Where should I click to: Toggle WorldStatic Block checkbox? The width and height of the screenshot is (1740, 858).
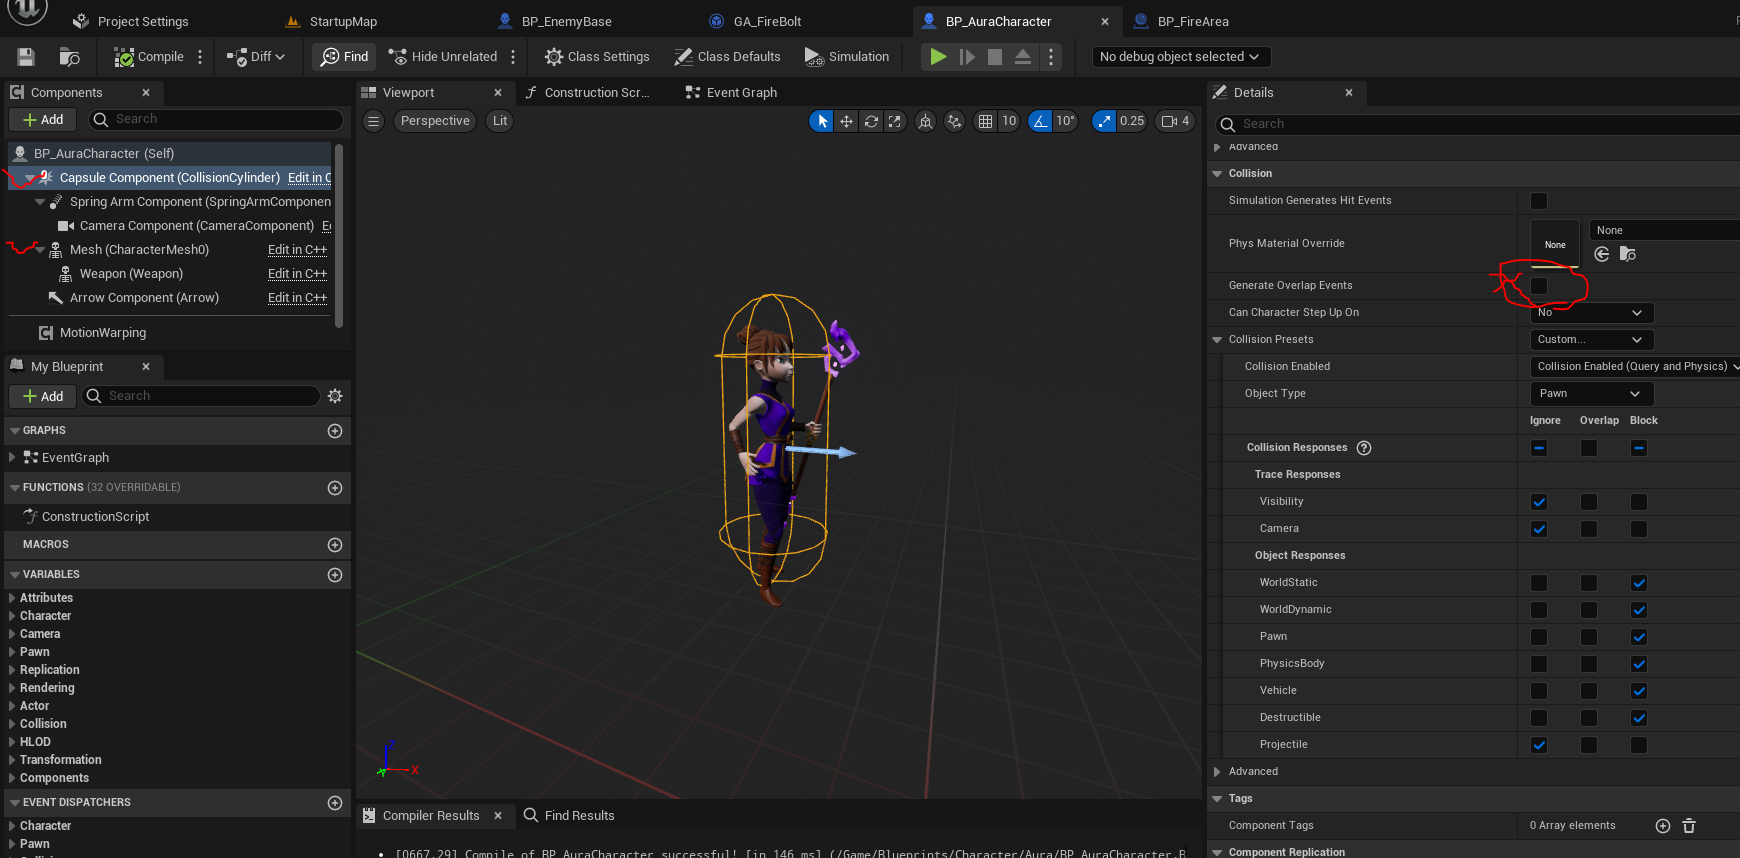1639,583
